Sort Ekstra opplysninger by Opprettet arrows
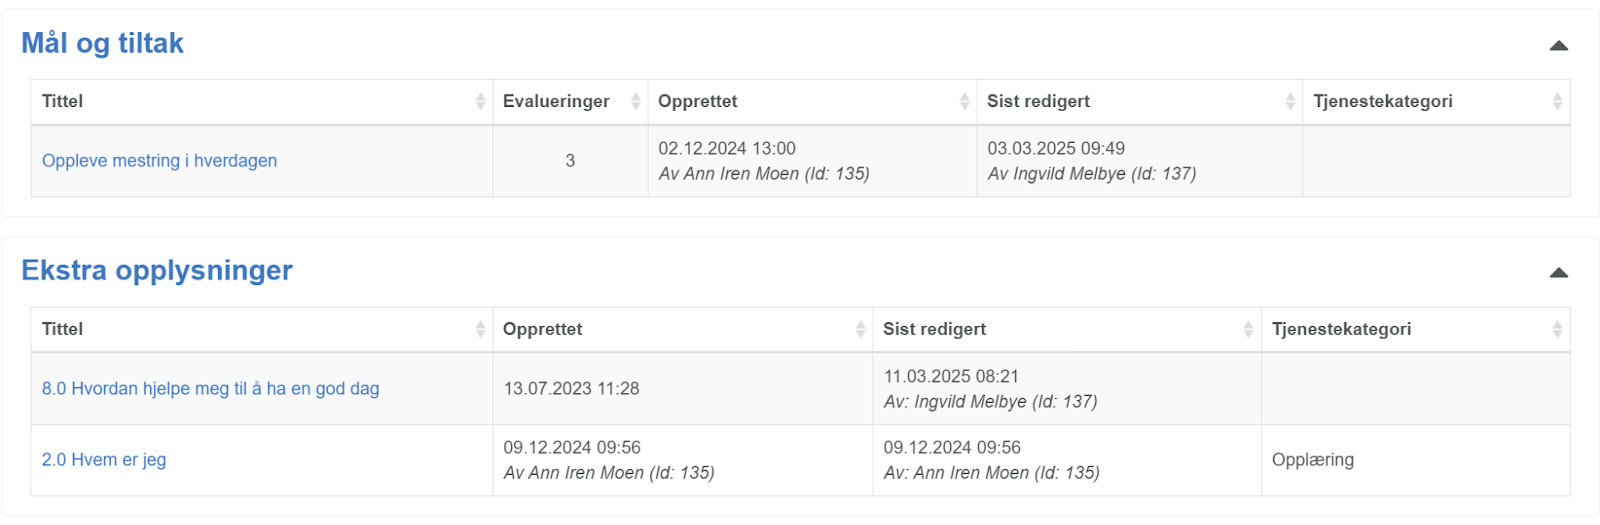 (x=860, y=329)
